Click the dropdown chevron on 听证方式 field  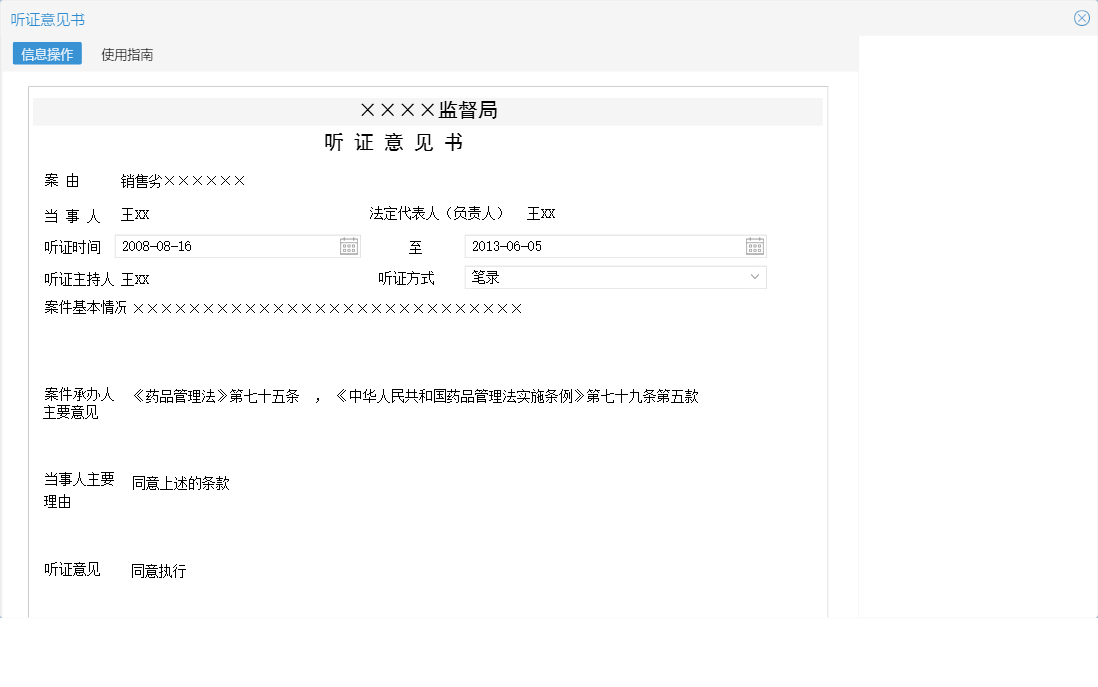pos(756,277)
